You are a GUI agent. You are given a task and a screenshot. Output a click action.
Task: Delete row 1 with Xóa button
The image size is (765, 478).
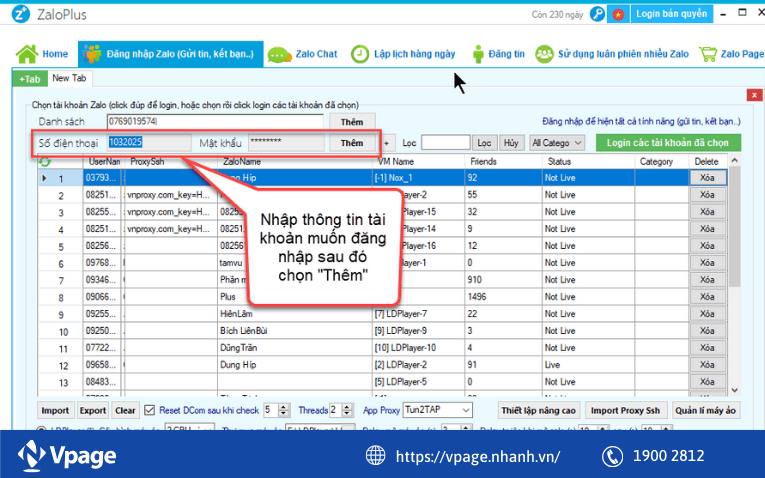pos(707,178)
